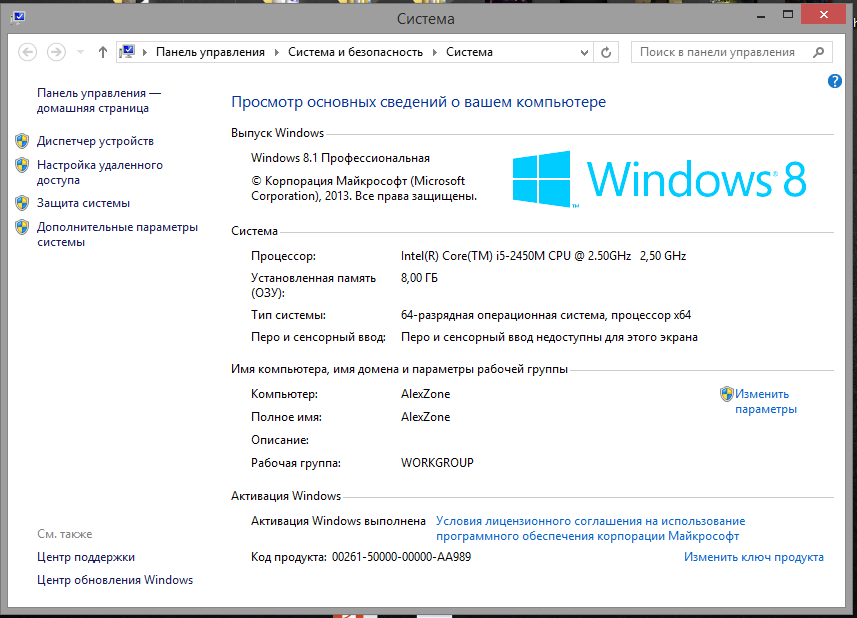
Task: Click the computer icon in address bar
Action: [x=127, y=52]
